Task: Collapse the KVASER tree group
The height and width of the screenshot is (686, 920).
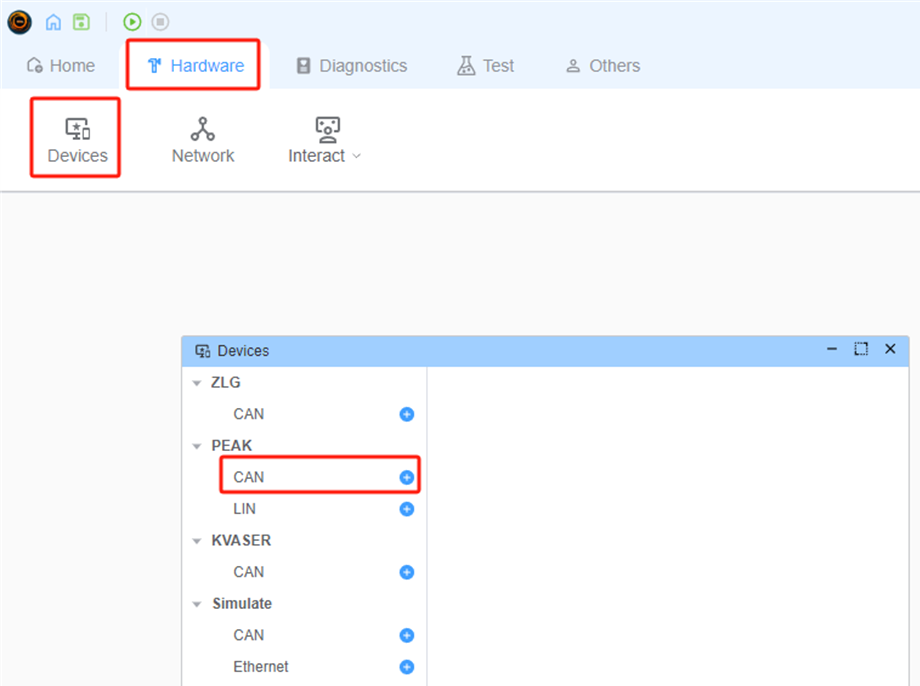Action: 197,541
